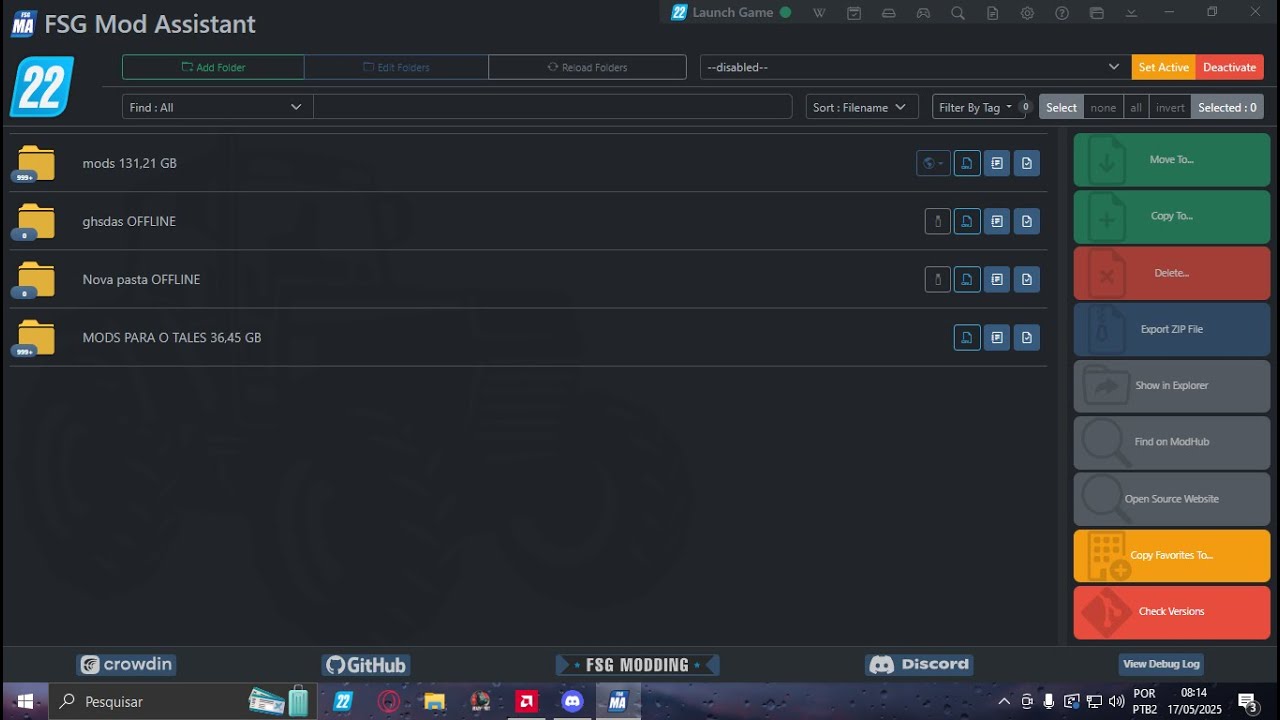The height and width of the screenshot is (720, 1280).
Task: Click Find on ModHub button
Action: (1172, 442)
